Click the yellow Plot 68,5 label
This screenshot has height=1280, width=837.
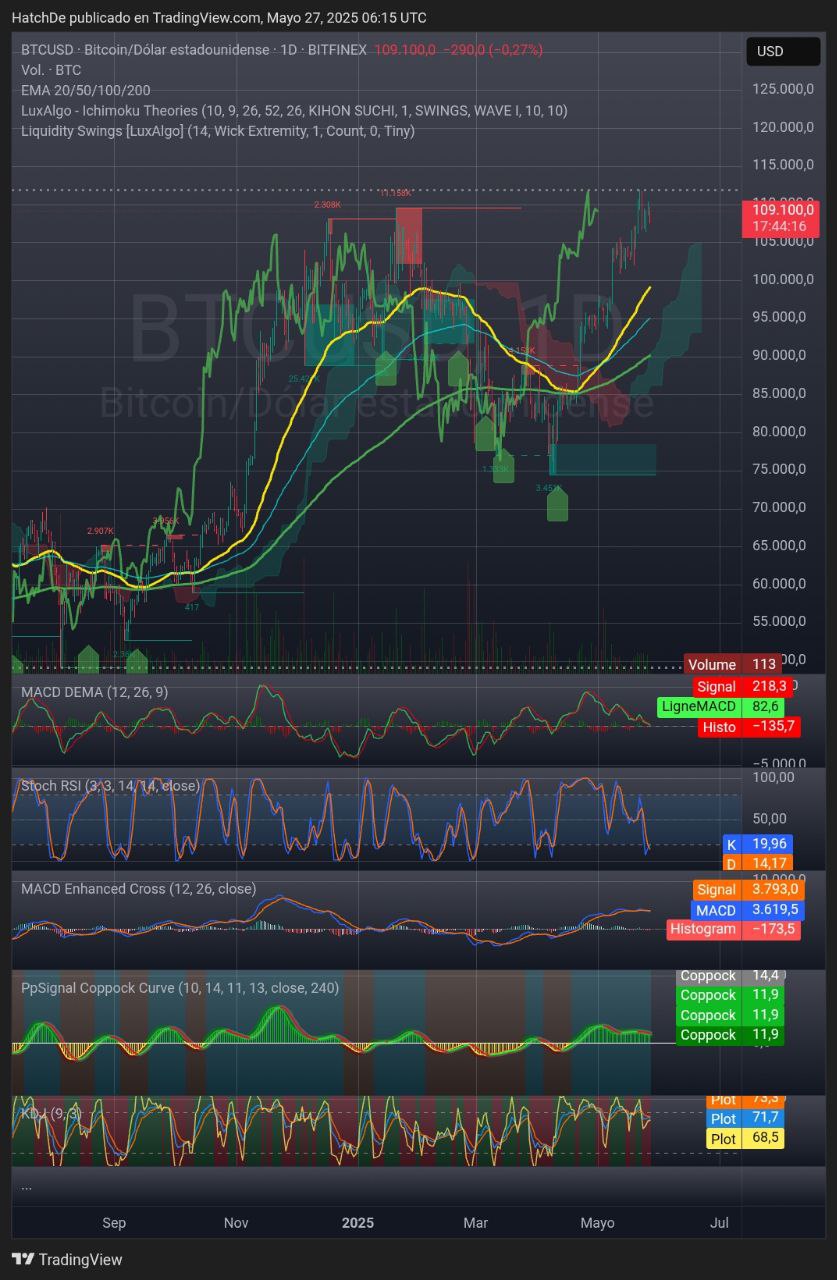click(744, 1138)
